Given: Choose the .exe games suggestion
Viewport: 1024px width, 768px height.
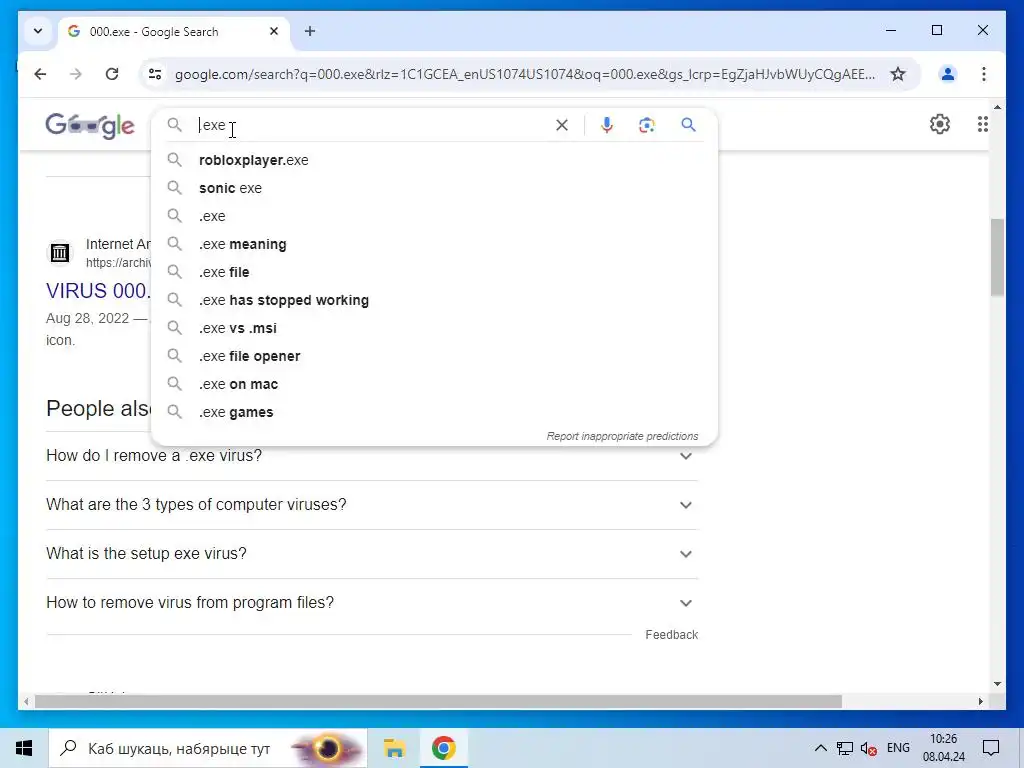Looking at the screenshot, I should 434,413.
